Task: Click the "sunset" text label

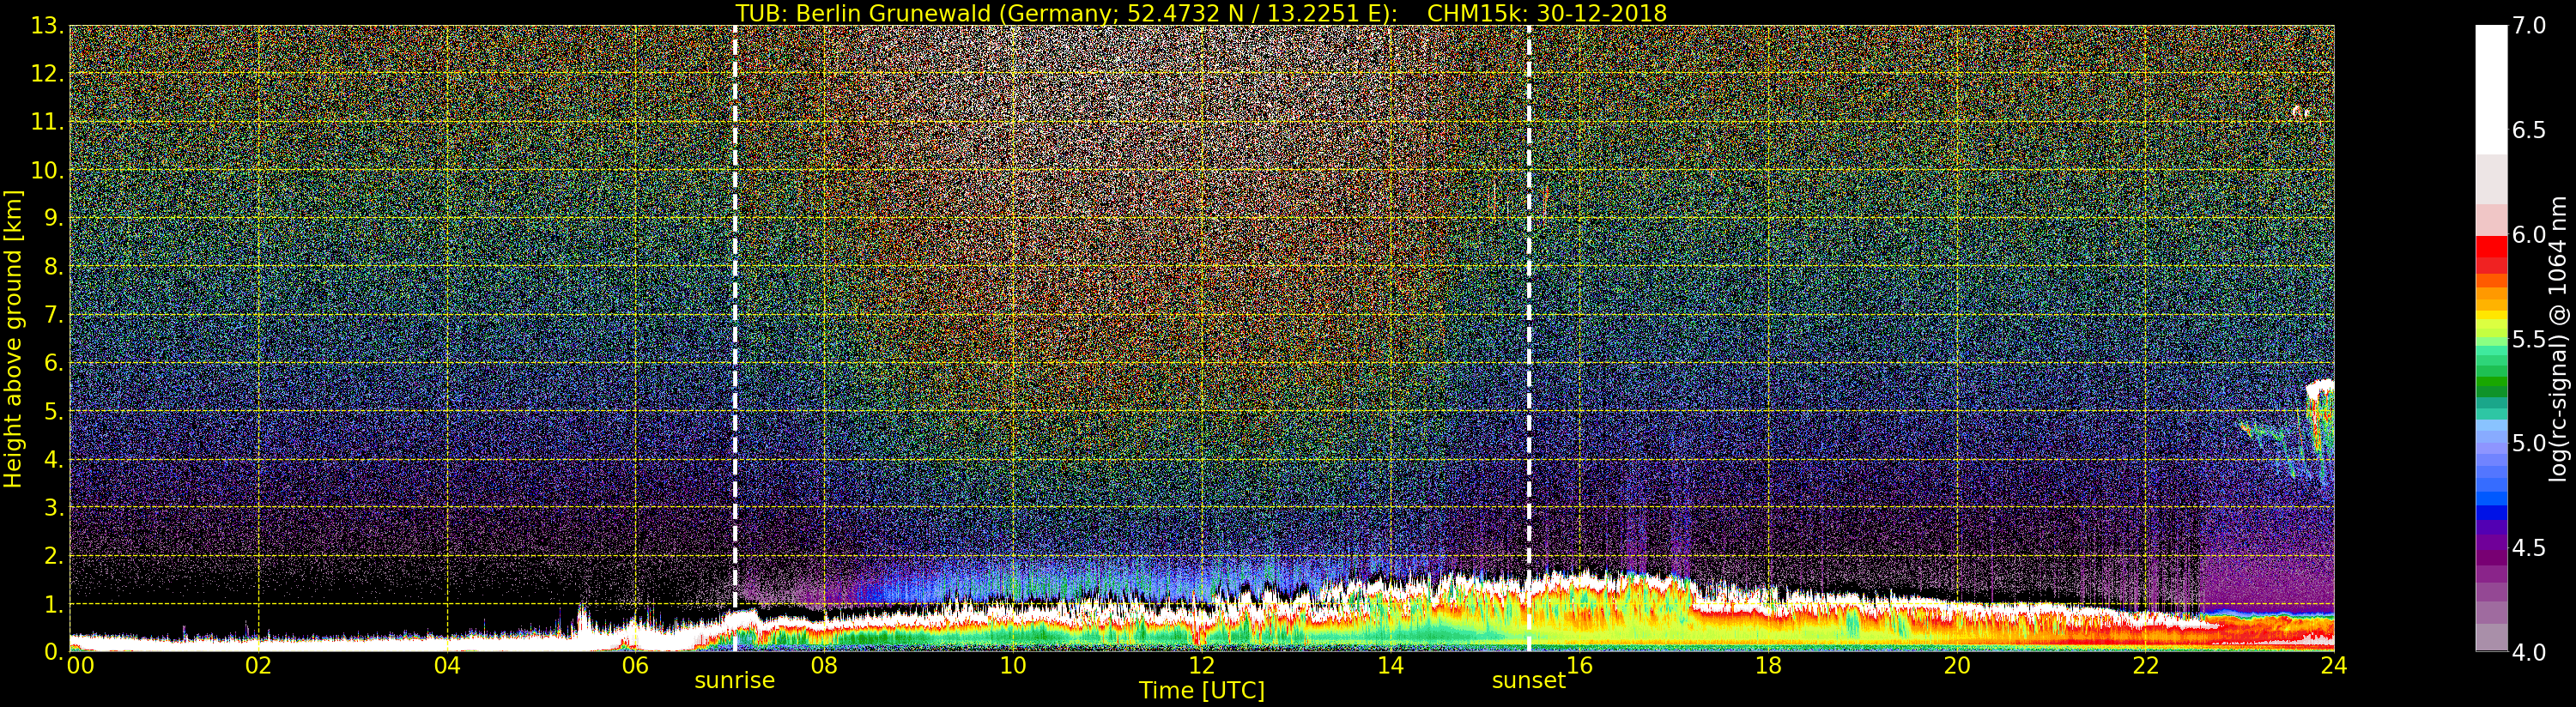Action: click(x=1527, y=681)
